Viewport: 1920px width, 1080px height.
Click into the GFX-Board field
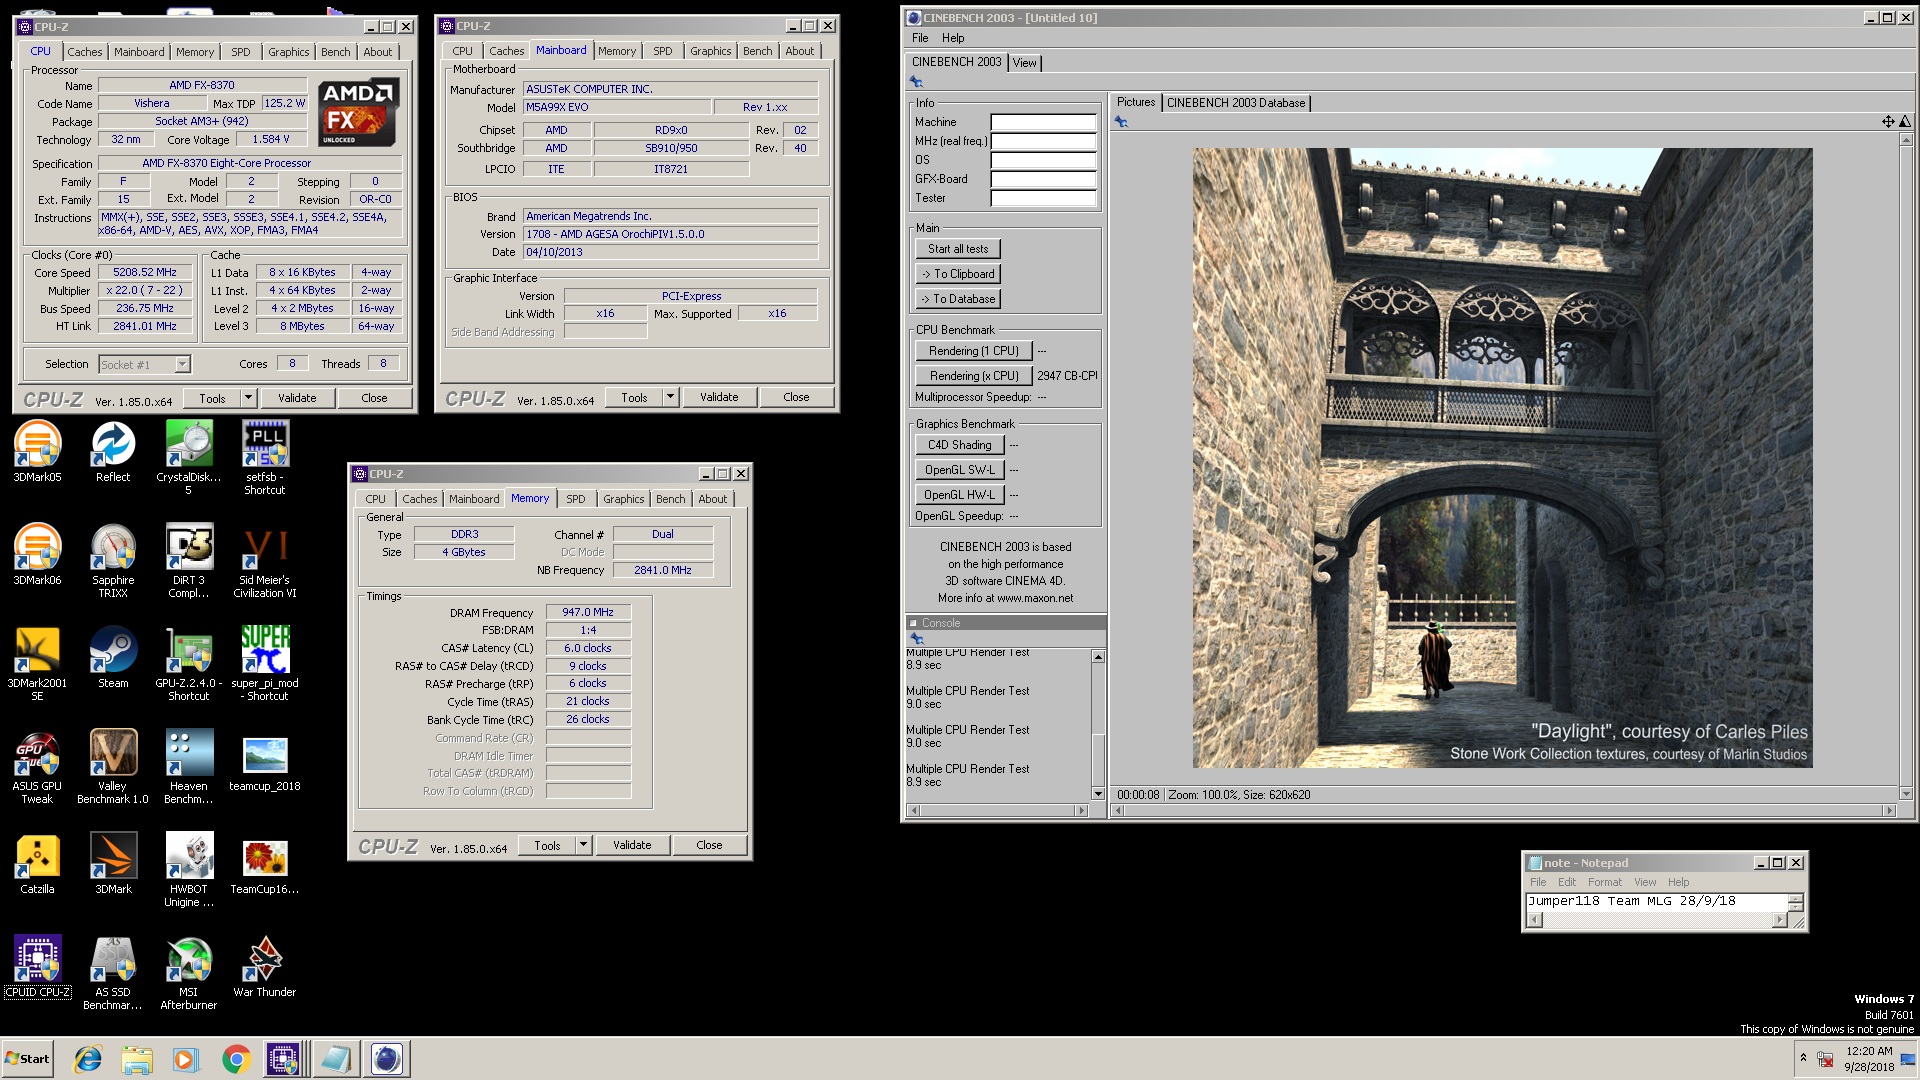click(1043, 179)
